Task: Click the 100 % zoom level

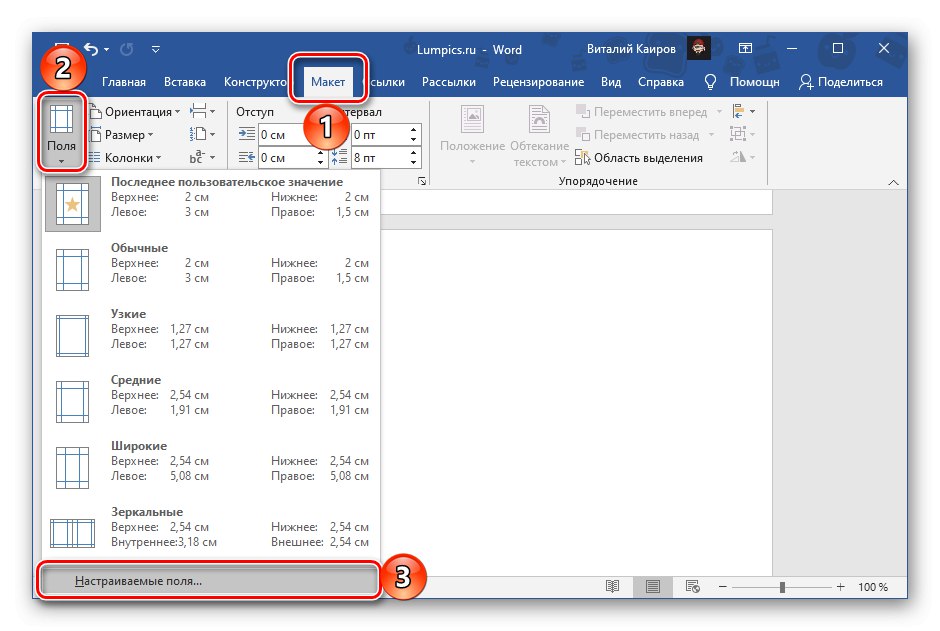Action: pos(872,587)
